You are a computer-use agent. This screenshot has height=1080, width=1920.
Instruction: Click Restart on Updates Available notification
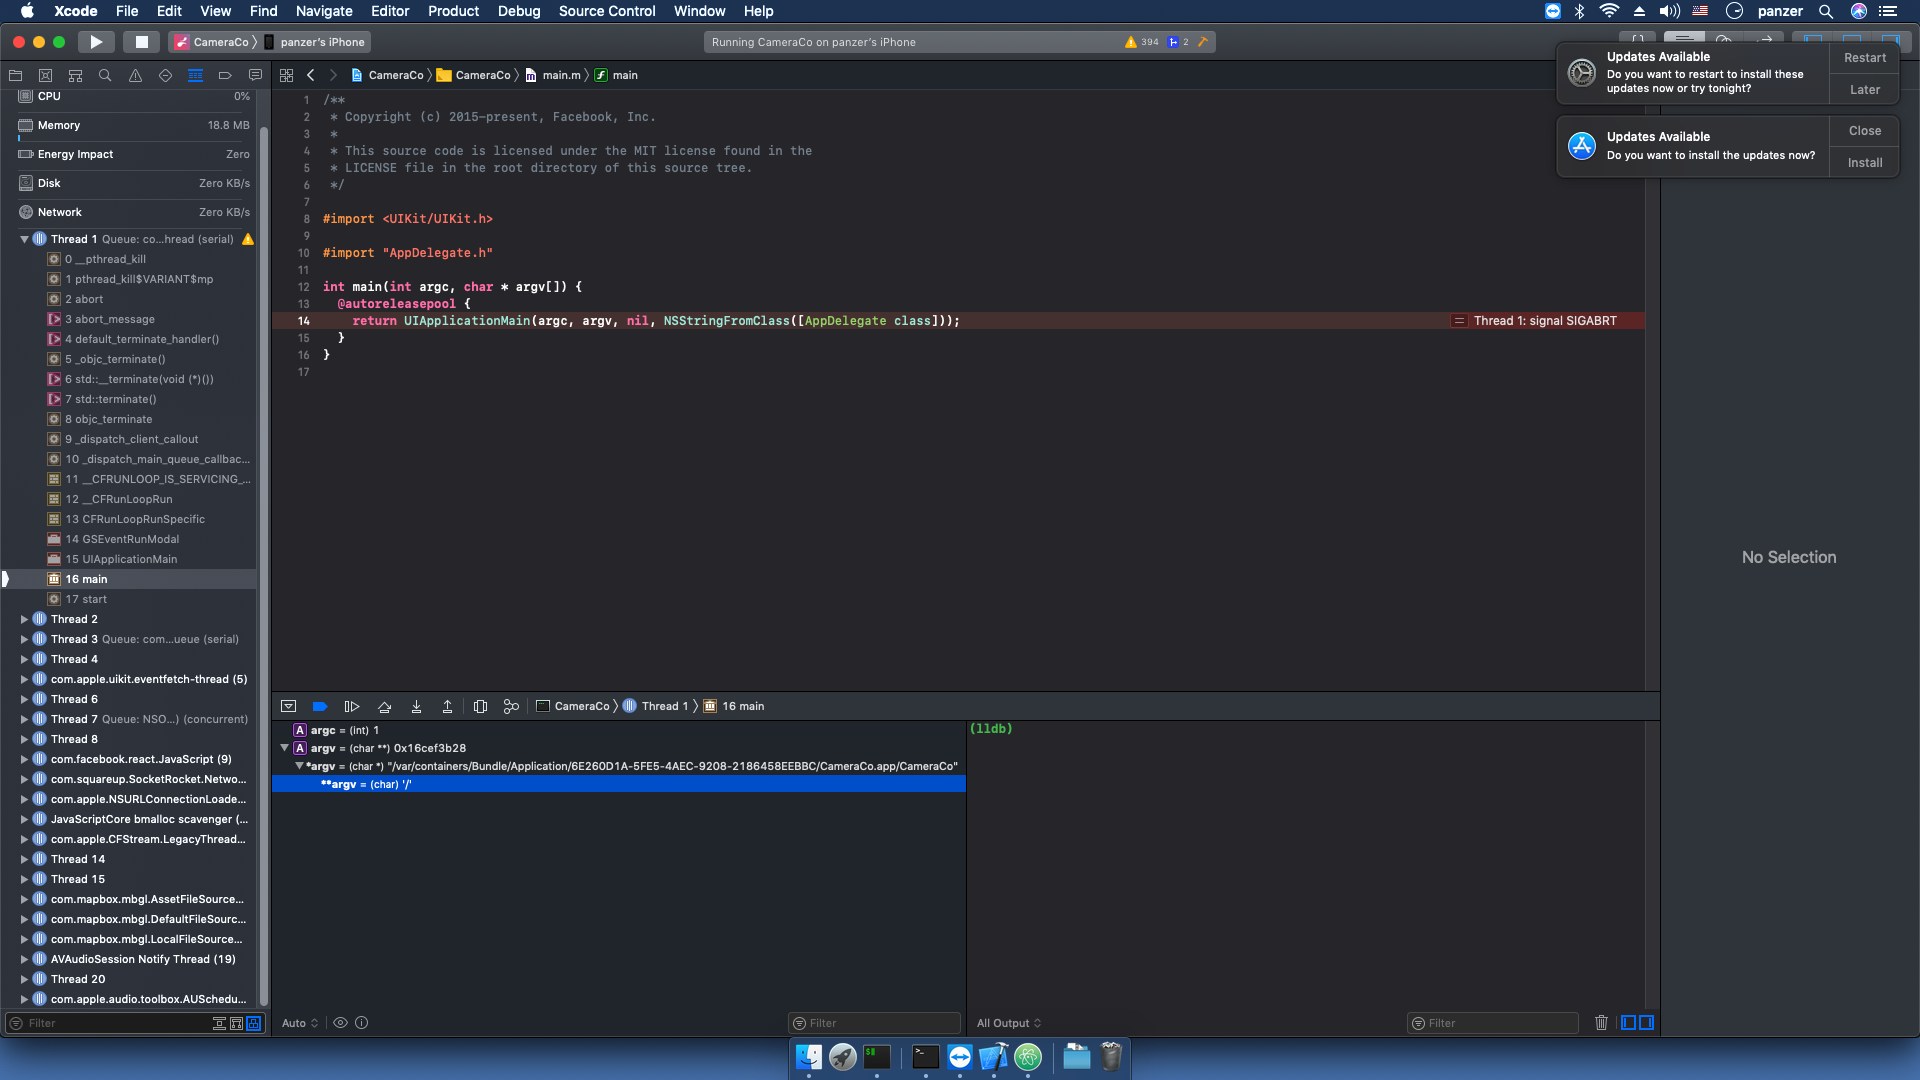(x=1865, y=58)
